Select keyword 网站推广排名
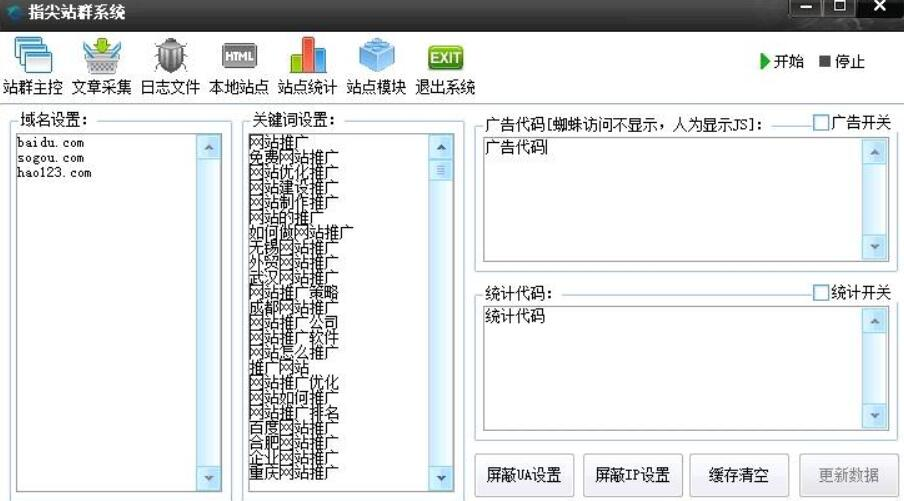 [x=294, y=412]
